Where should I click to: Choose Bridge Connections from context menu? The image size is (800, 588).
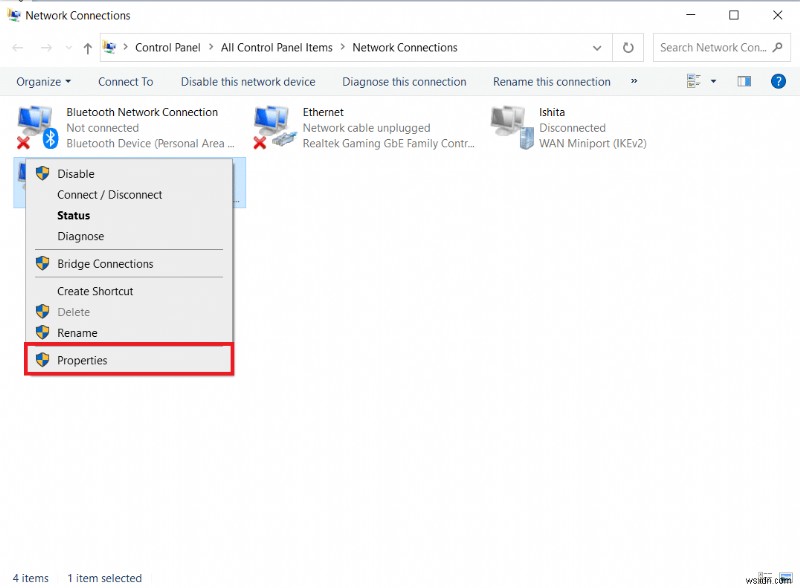(x=129, y=263)
